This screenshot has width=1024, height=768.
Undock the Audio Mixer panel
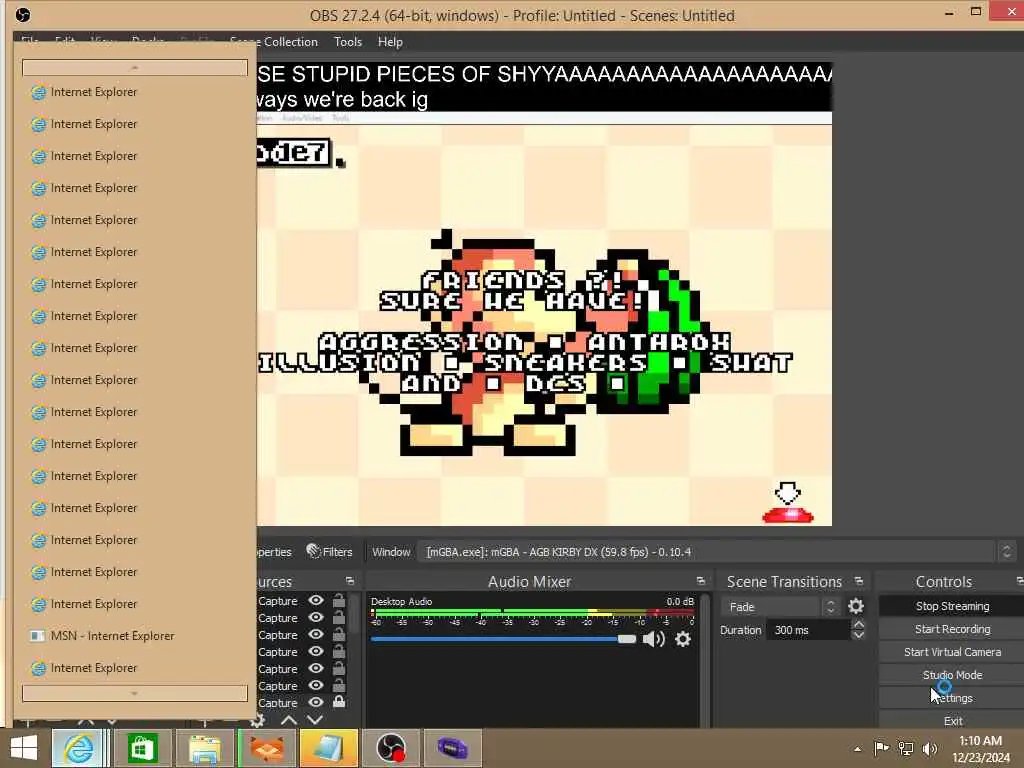click(x=701, y=581)
